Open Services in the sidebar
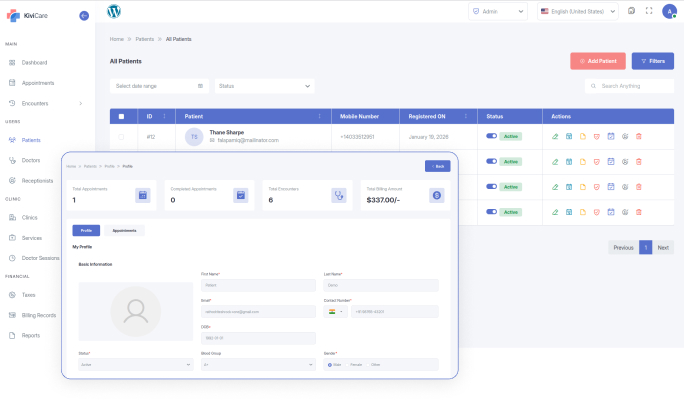Viewport: 684px width, 400px height. tap(32, 238)
